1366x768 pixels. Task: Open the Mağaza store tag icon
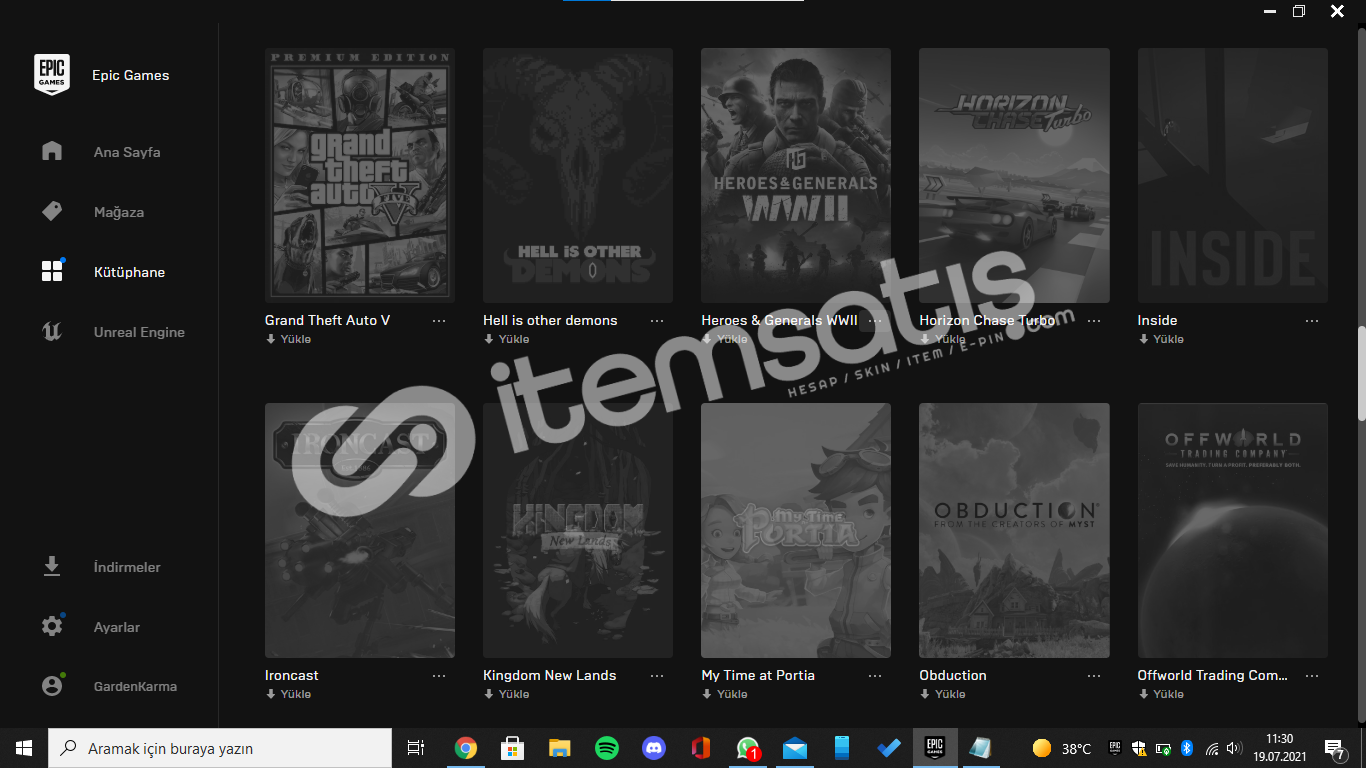tap(52, 212)
